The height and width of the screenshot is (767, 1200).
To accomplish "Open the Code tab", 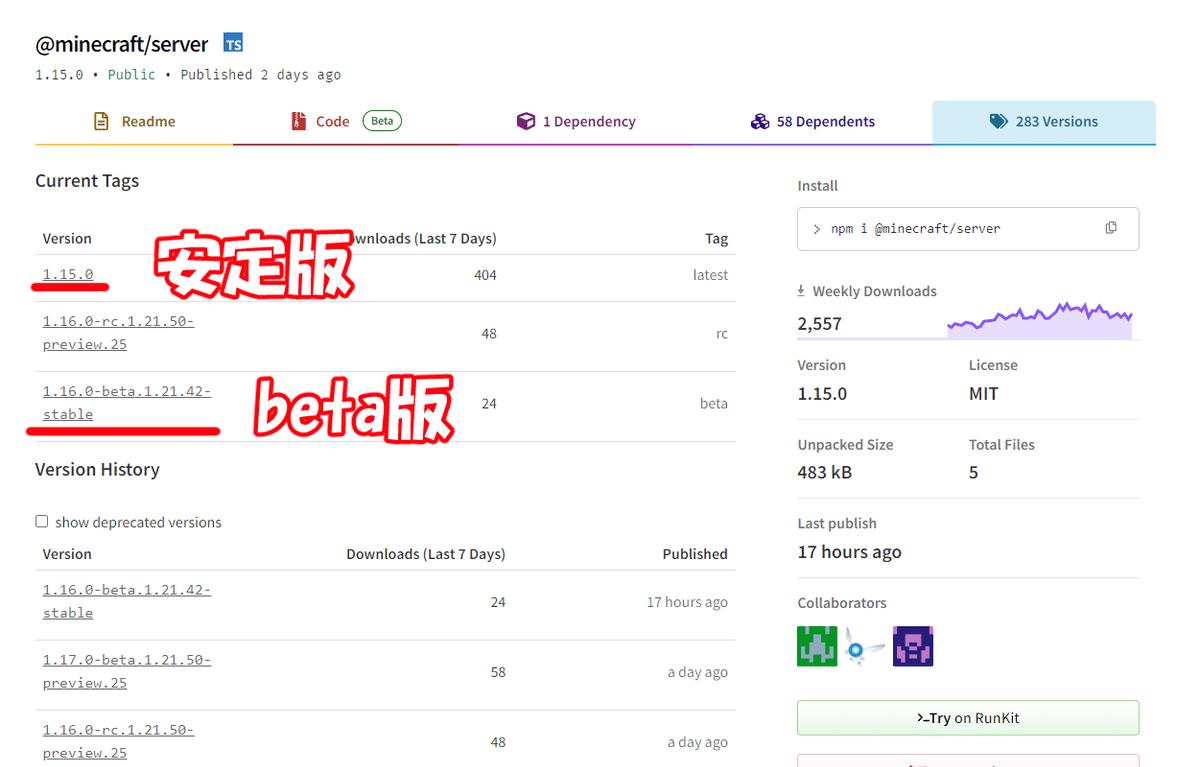I will click(x=346, y=121).
